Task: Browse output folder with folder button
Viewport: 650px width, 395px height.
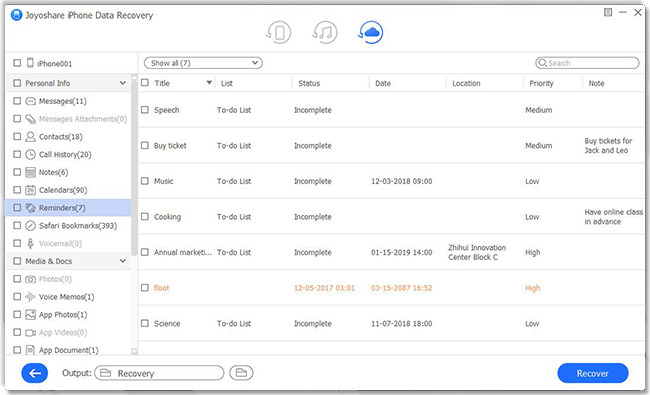Action: tap(241, 373)
